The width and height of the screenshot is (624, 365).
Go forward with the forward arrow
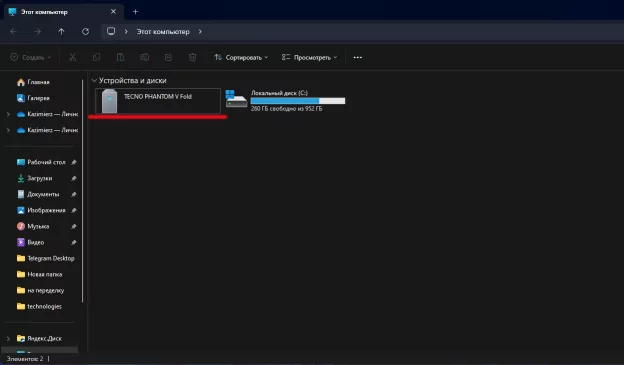[37, 31]
